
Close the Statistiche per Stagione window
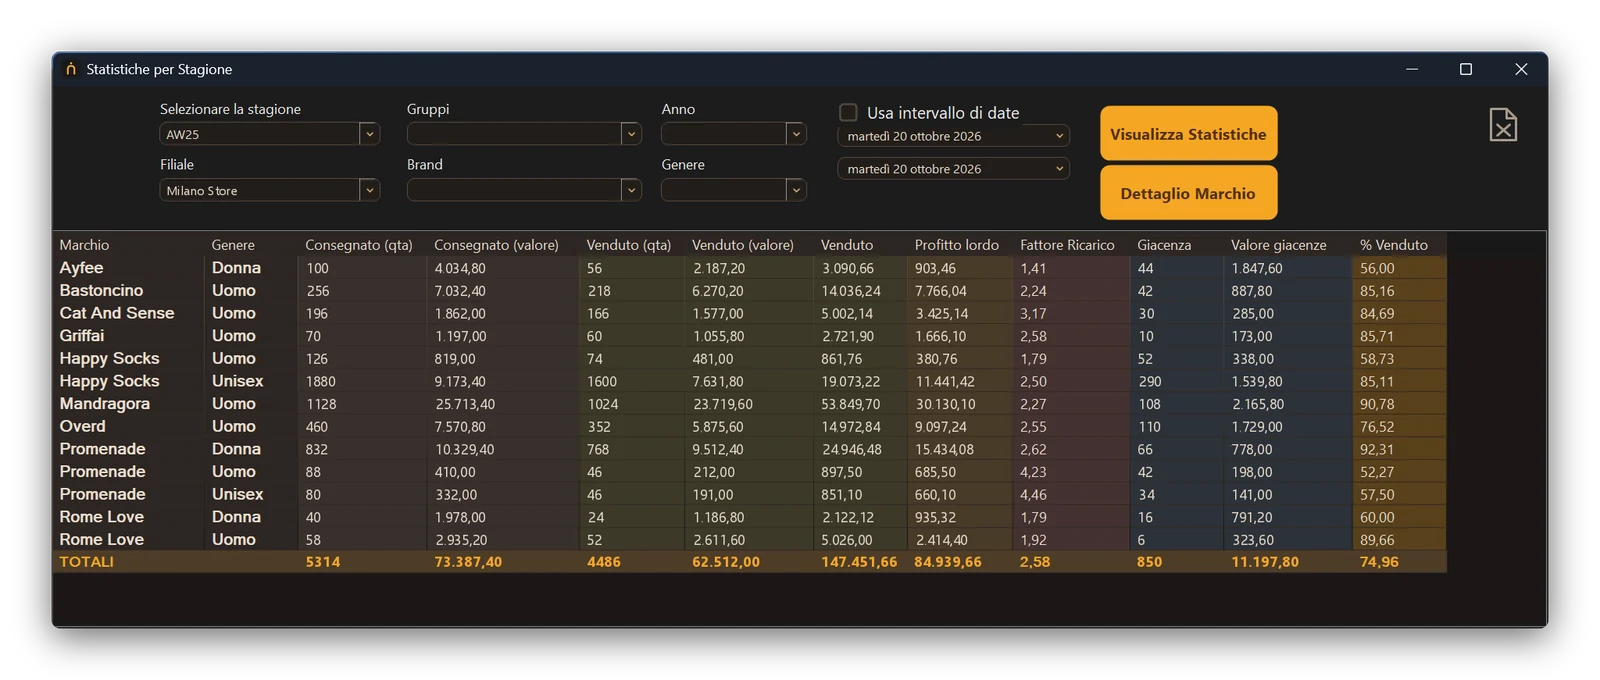[1521, 69]
